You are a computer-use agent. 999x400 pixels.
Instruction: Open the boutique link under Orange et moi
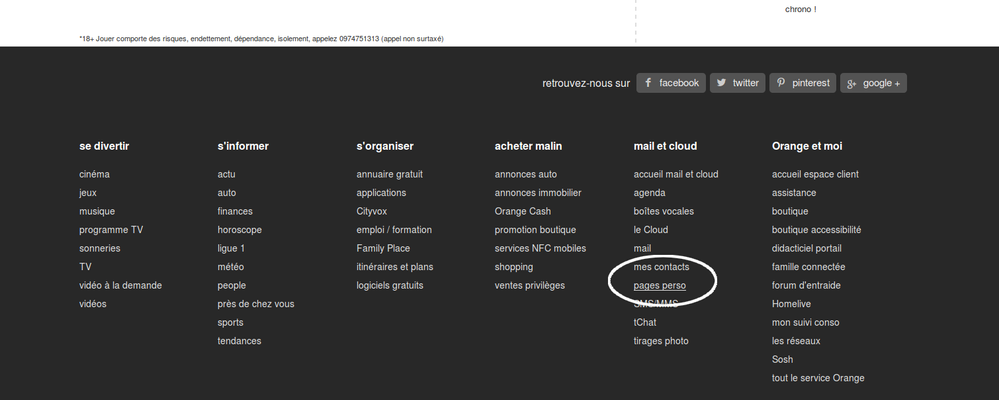[x=790, y=211]
